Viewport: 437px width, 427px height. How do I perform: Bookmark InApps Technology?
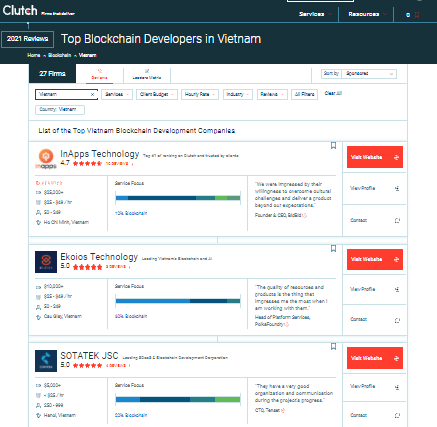pyautogui.click(x=333, y=146)
